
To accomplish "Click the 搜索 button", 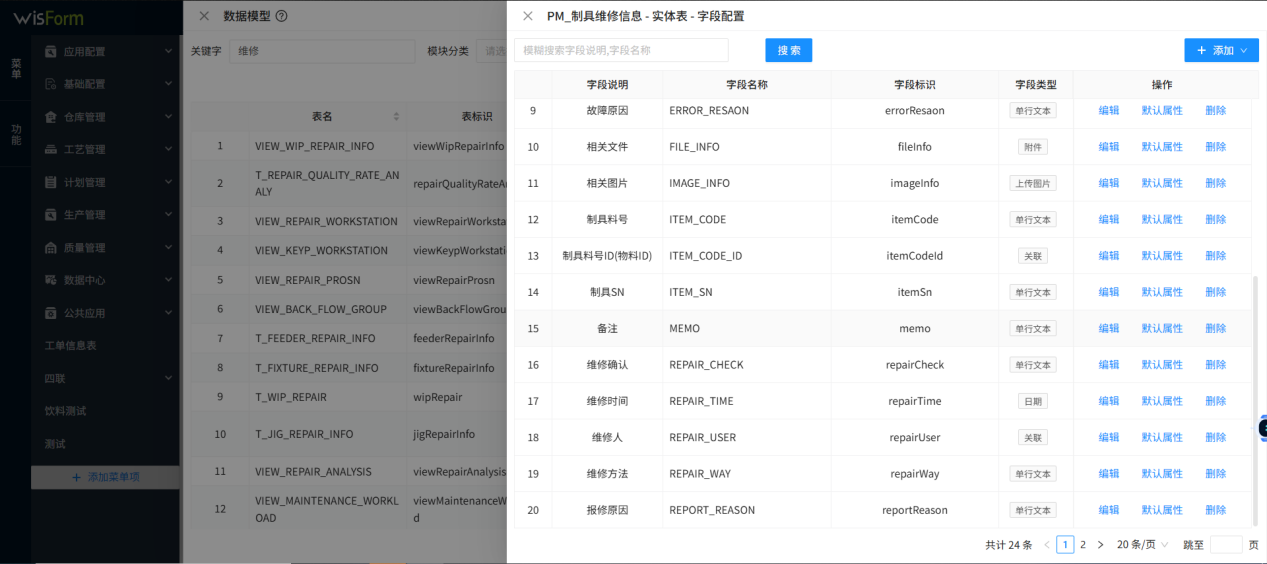I will coord(788,50).
